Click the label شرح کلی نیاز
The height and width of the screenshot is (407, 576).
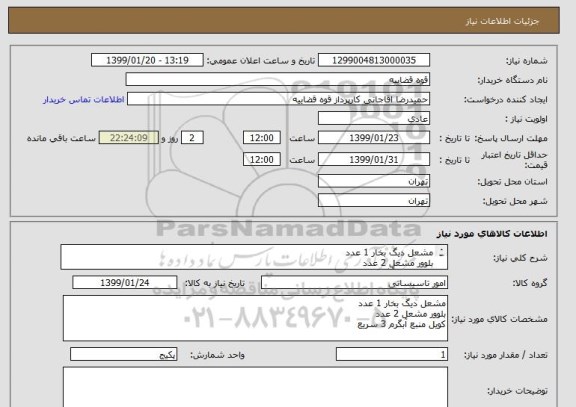[x=520, y=258]
